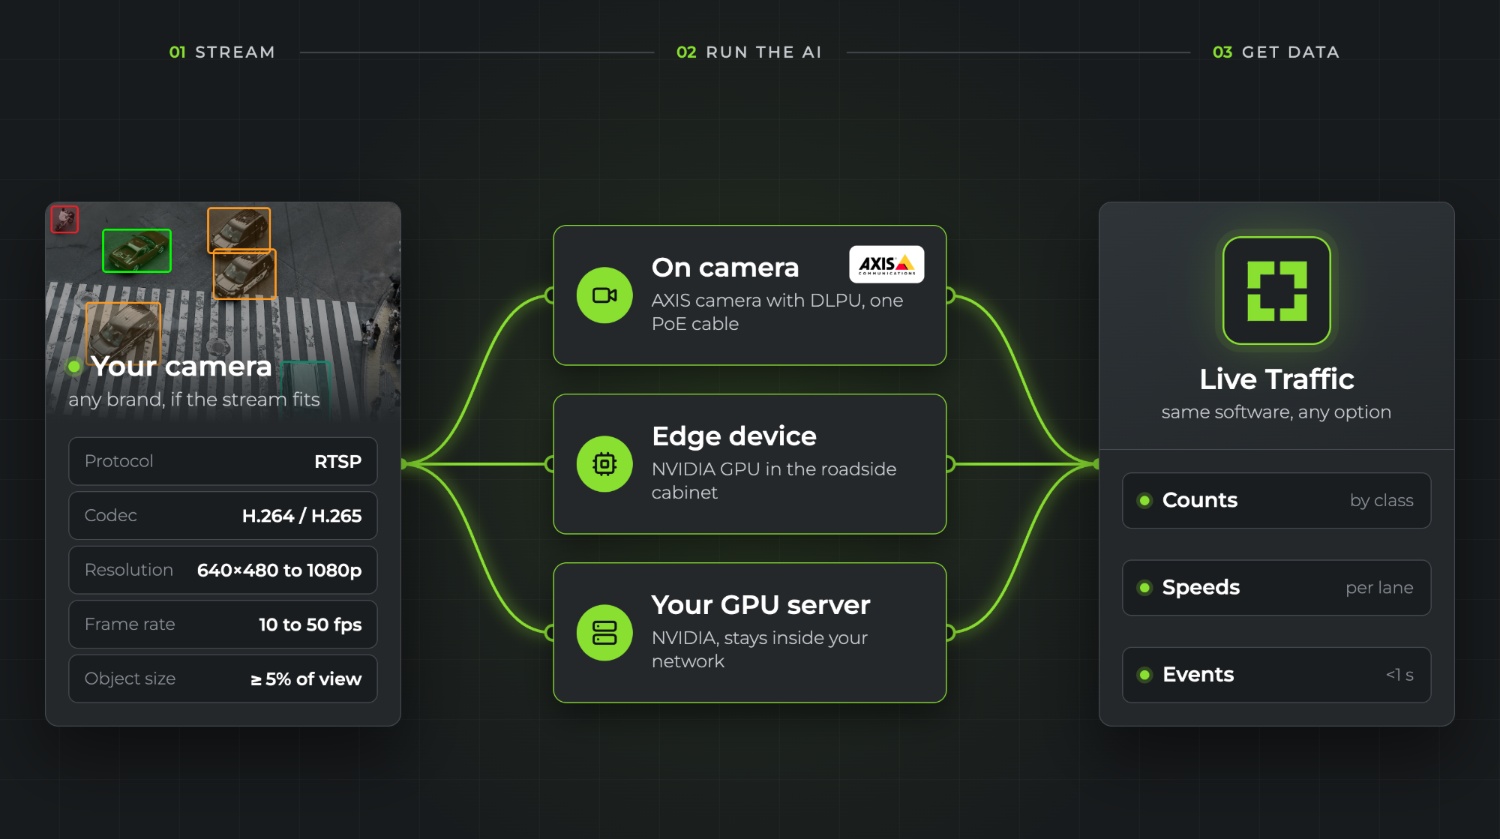This screenshot has width=1500, height=839.
Task: Click the chip icon beside Edge device
Action: (x=605, y=464)
